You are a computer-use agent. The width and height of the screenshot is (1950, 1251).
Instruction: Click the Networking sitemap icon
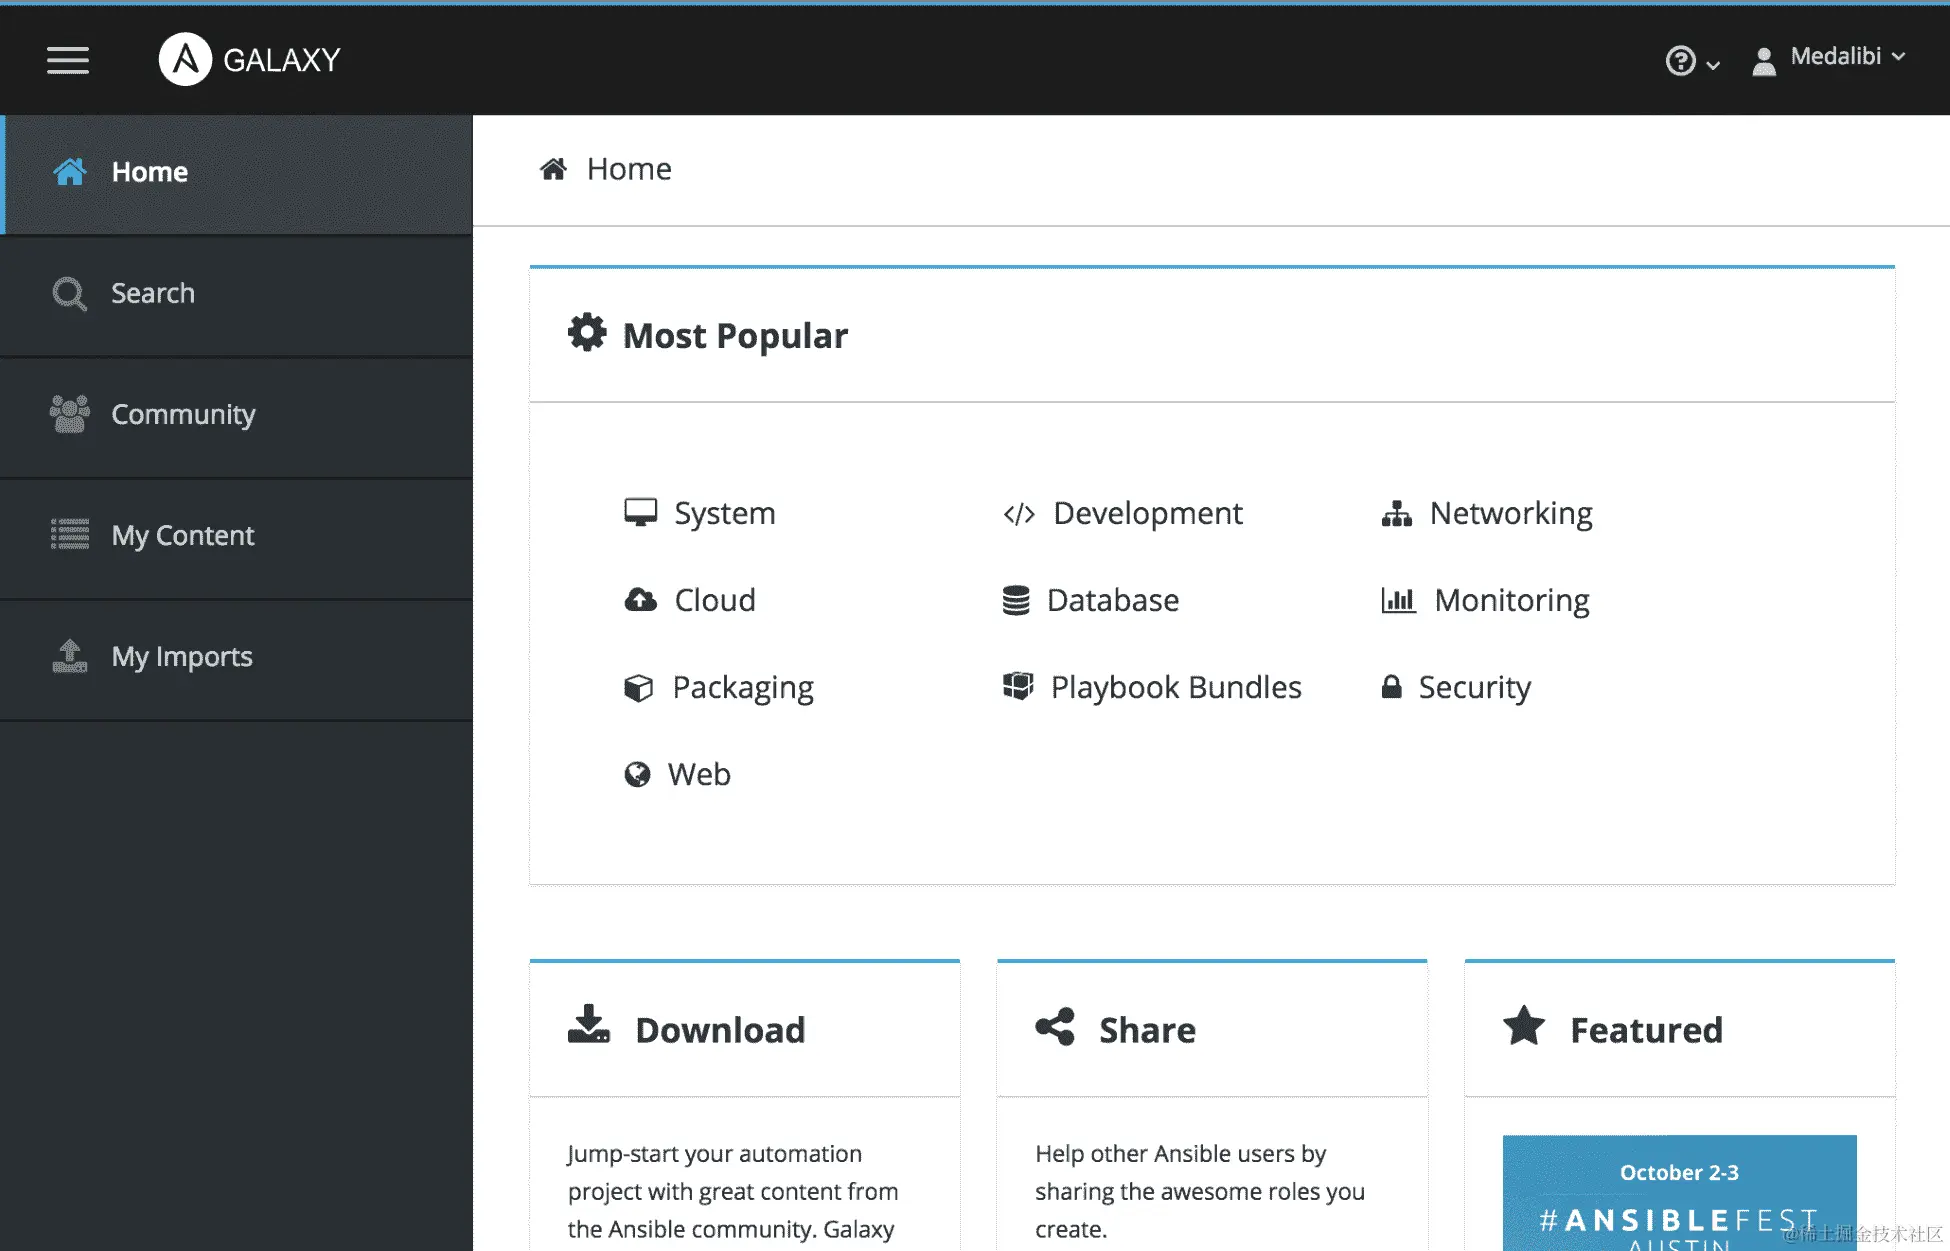coord(1396,514)
